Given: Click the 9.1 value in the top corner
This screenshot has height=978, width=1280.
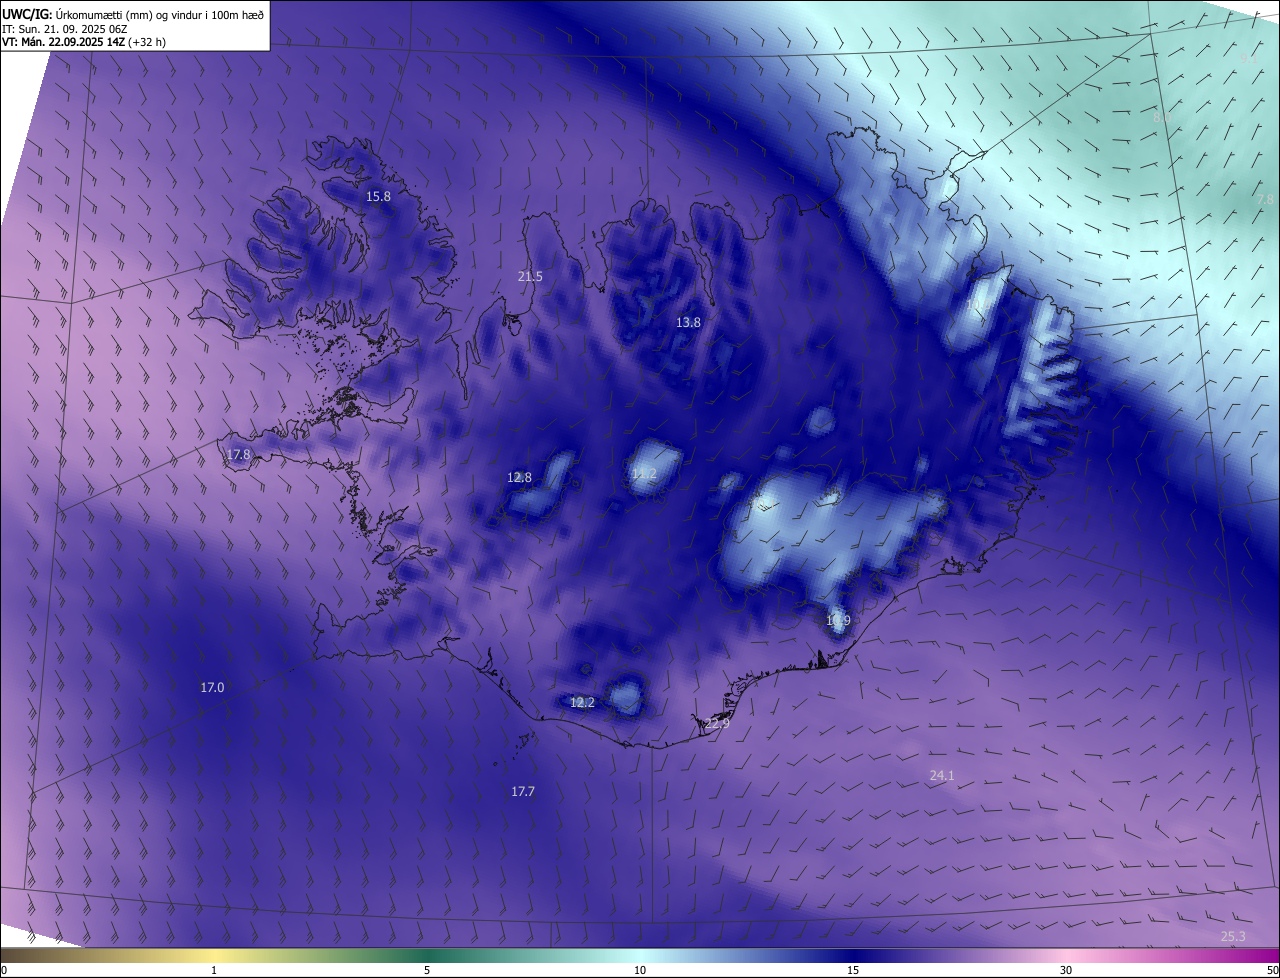Looking at the screenshot, I should click(x=1249, y=60).
